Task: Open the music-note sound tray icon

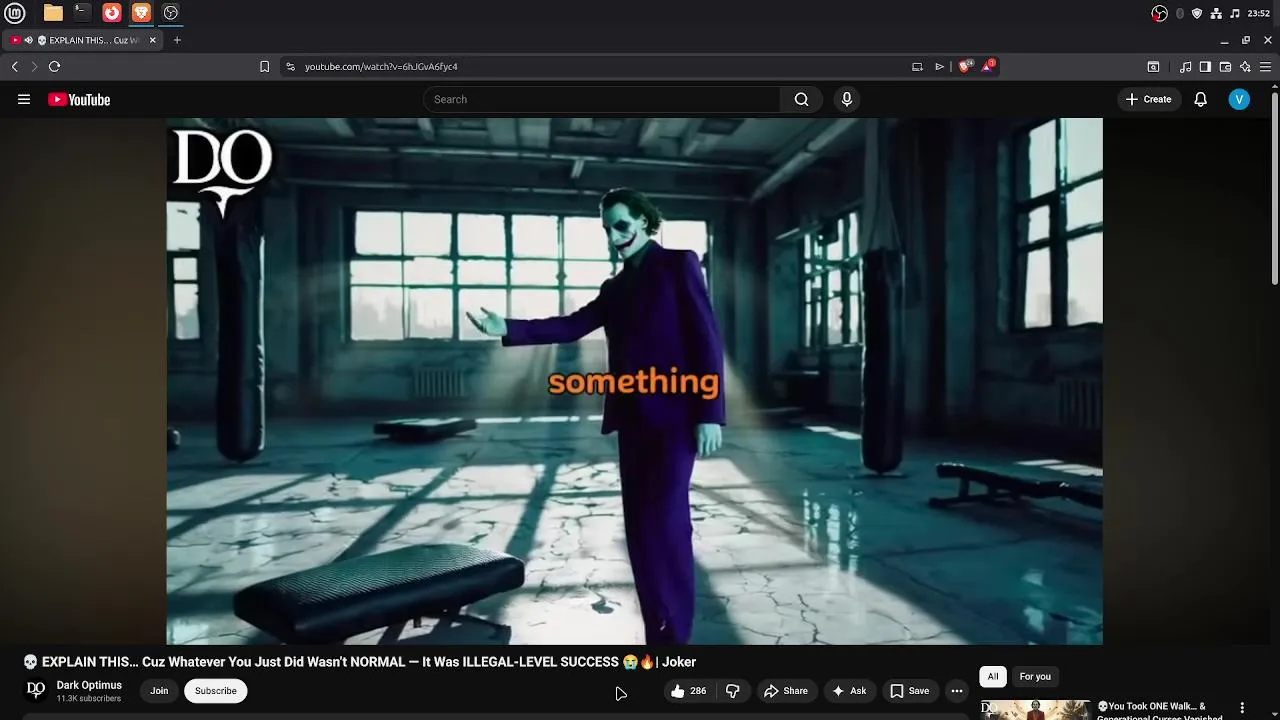Action: pos(1235,13)
